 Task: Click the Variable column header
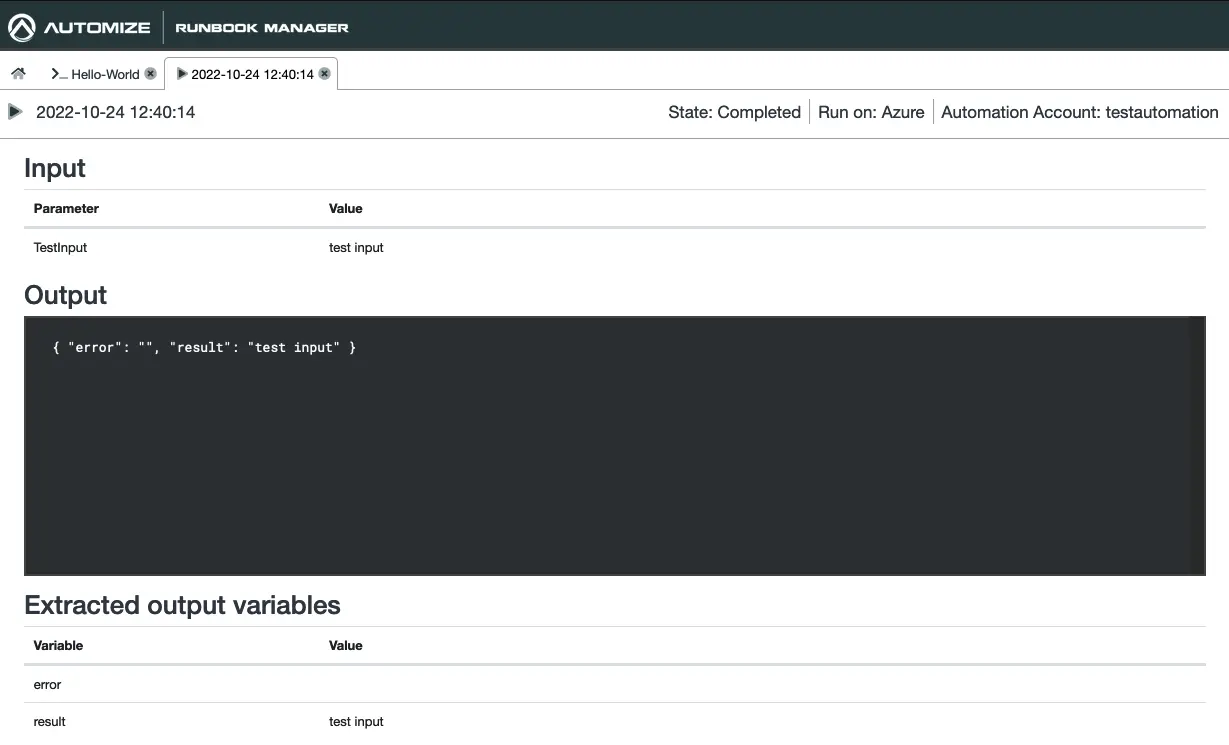(x=58, y=646)
